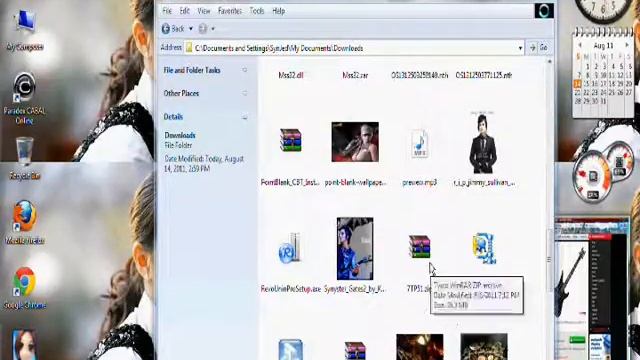Select the RevoUninProSetup.exe installer icon
Image resolution: width=640 pixels, height=360 pixels.
(289, 248)
